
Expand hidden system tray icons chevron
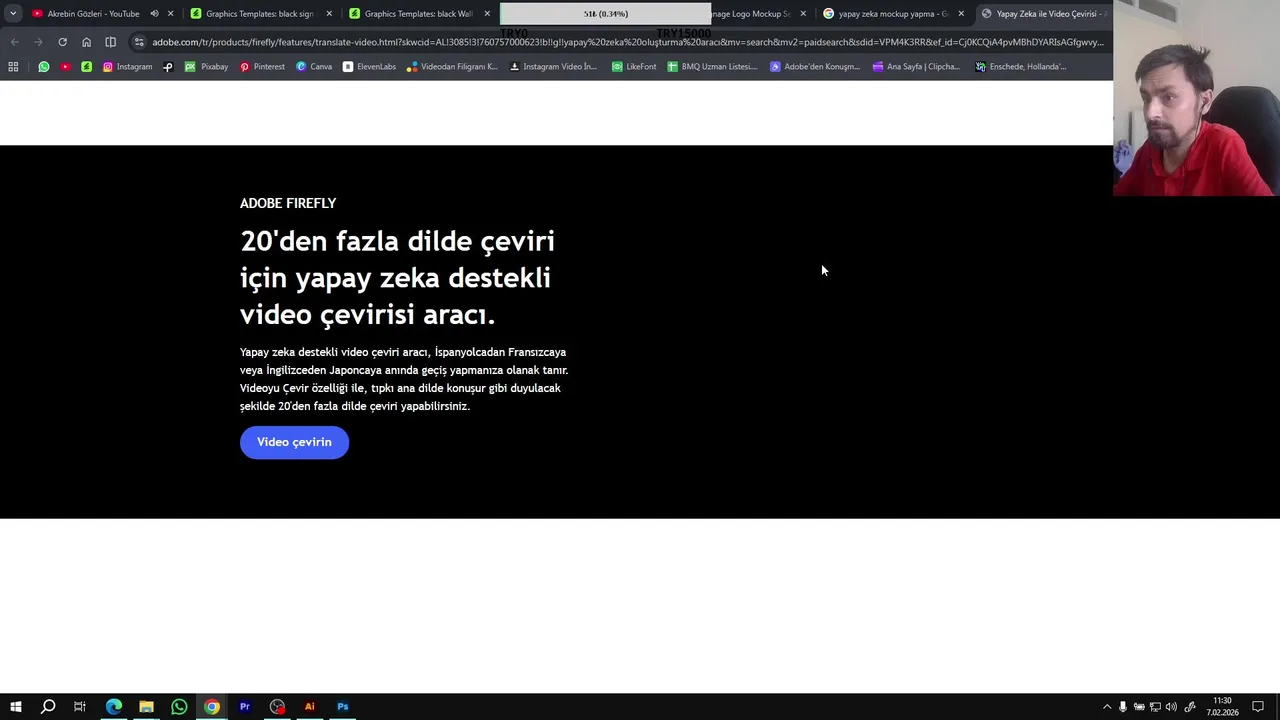tap(1107, 707)
